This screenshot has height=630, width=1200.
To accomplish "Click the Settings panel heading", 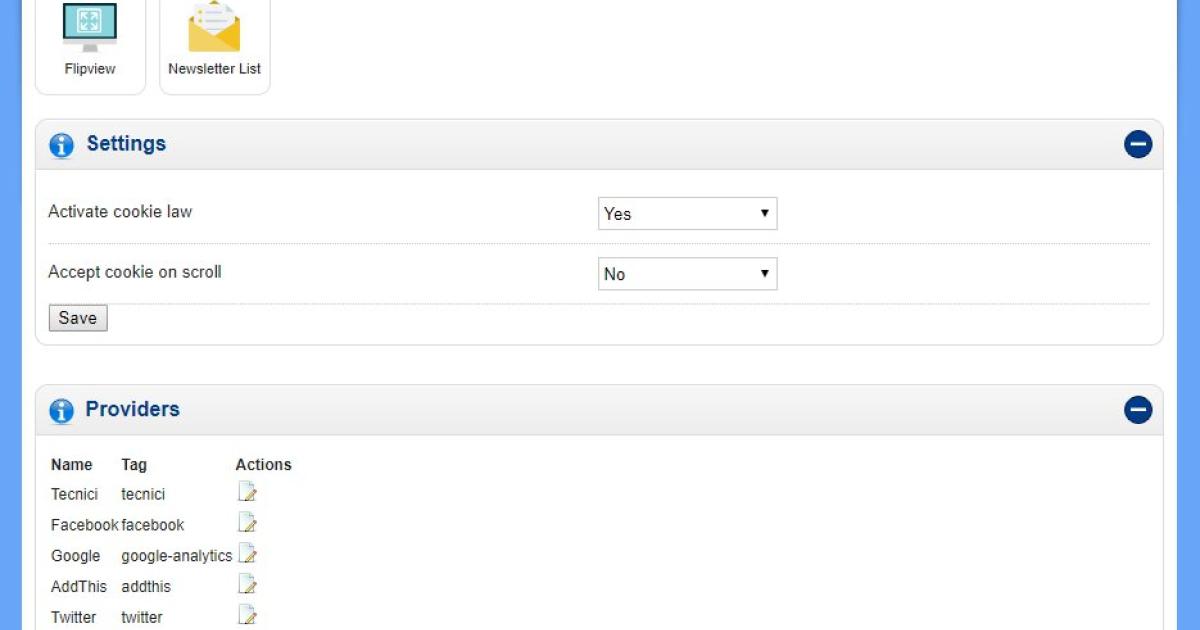I will [x=126, y=144].
